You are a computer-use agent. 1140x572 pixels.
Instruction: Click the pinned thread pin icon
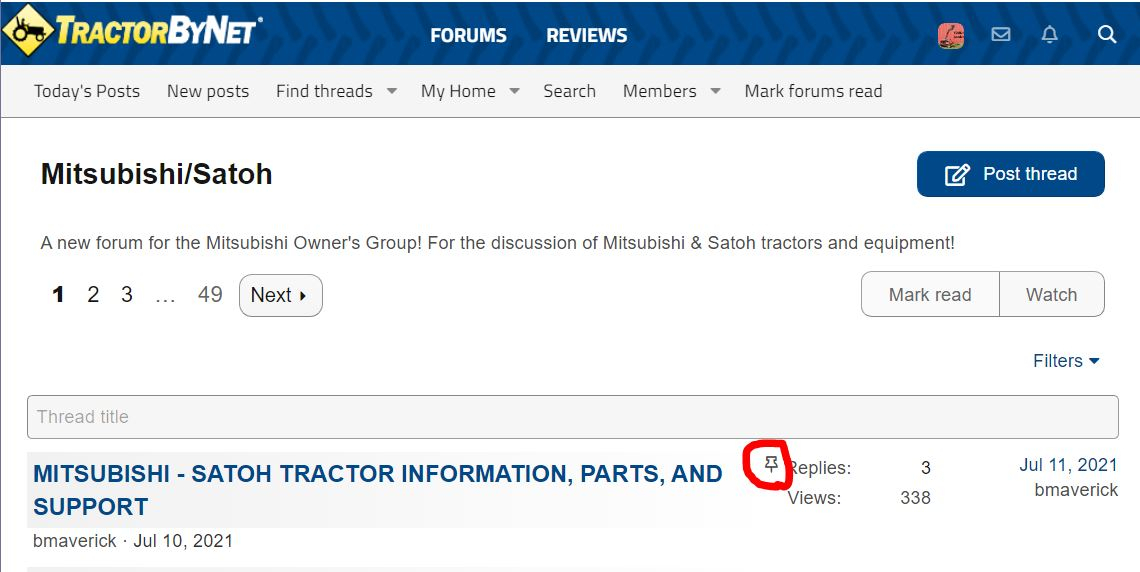(x=770, y=464)
